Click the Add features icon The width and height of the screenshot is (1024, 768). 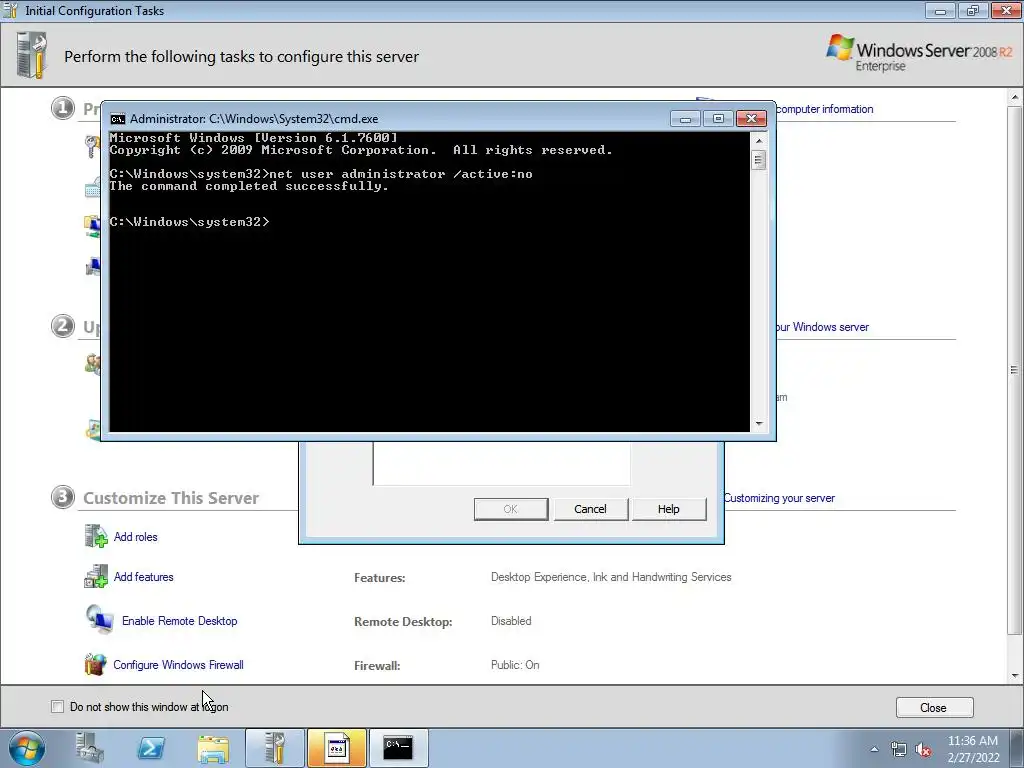tap(95, 576)
